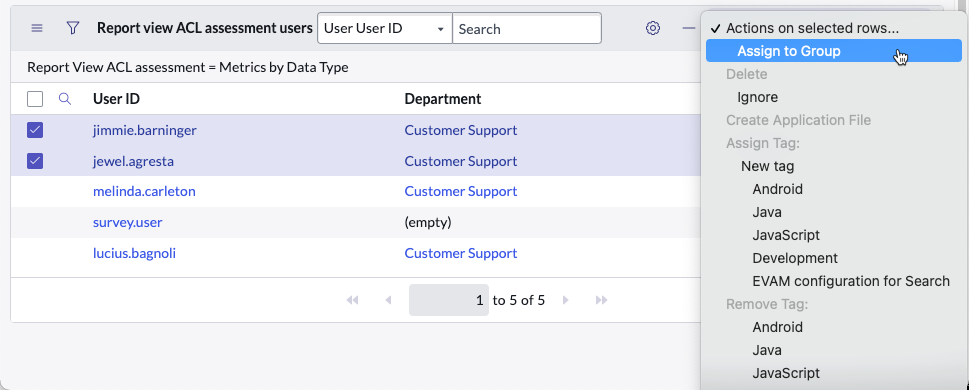The height and width of the screenshot is (390, 969).
Task: Remove the Java tag
Action: [x=767, y=350]
